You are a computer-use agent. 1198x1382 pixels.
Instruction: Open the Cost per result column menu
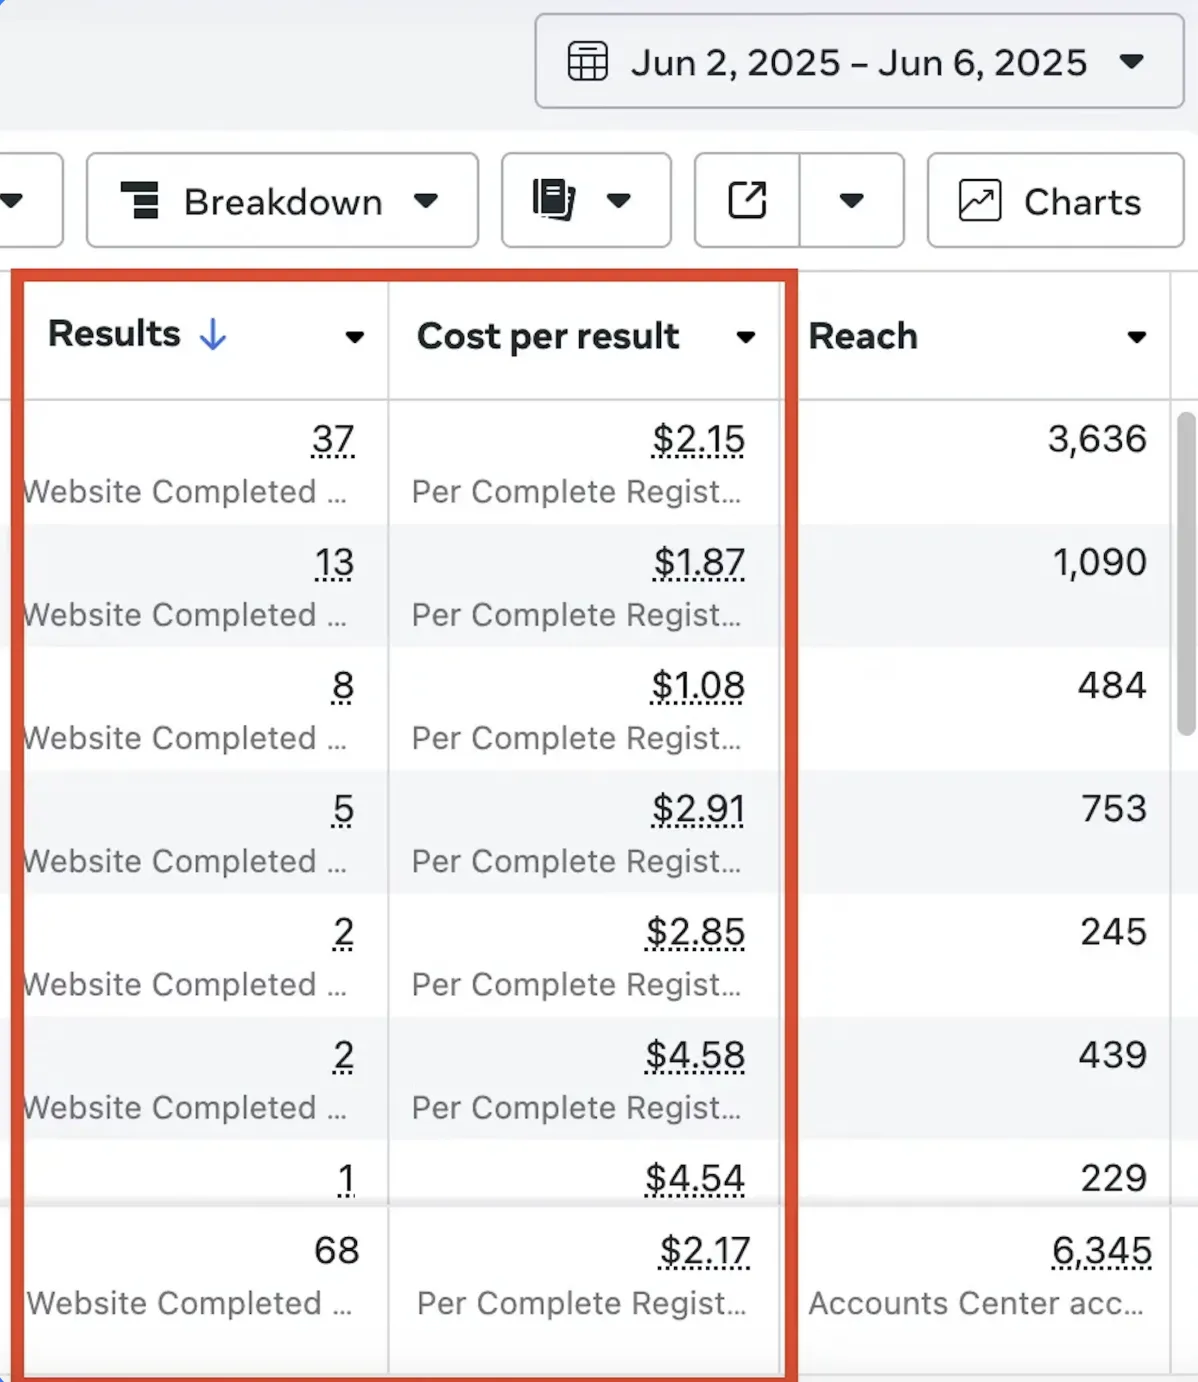[745, 337]
